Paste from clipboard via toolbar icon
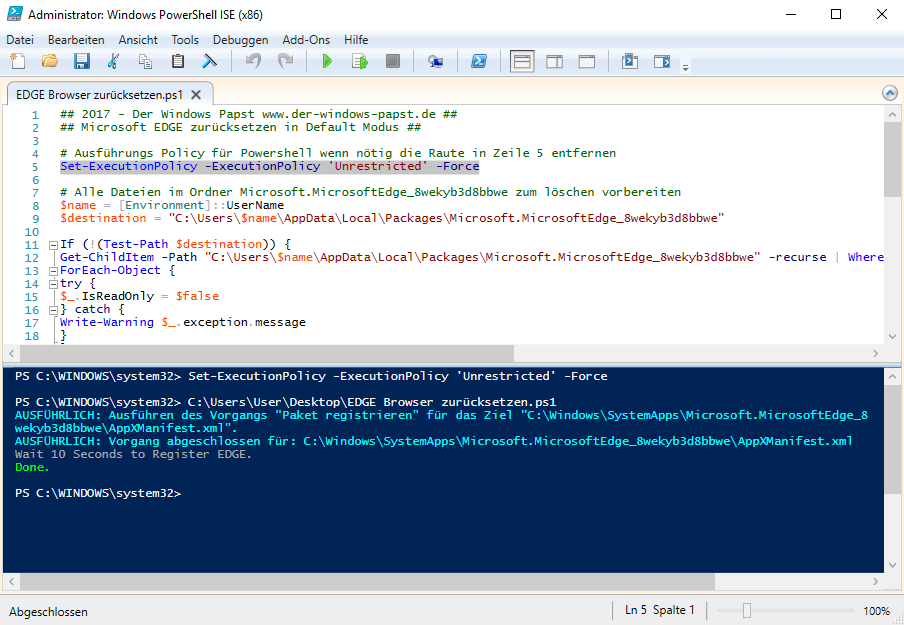Screen dimensions: 904x625 click(178, 62)
